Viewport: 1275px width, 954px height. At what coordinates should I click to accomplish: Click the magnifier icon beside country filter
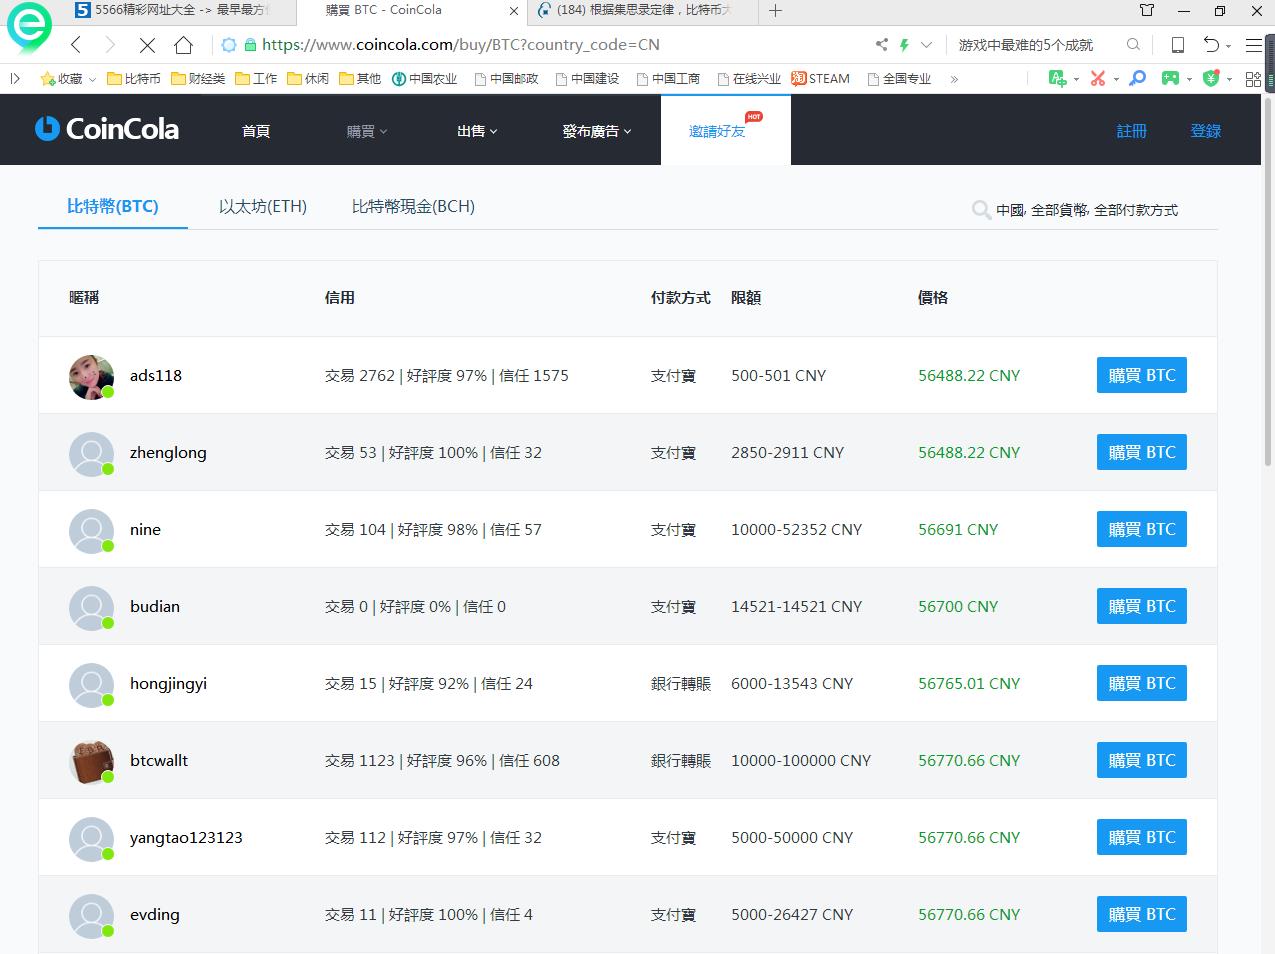pos(981,210)
